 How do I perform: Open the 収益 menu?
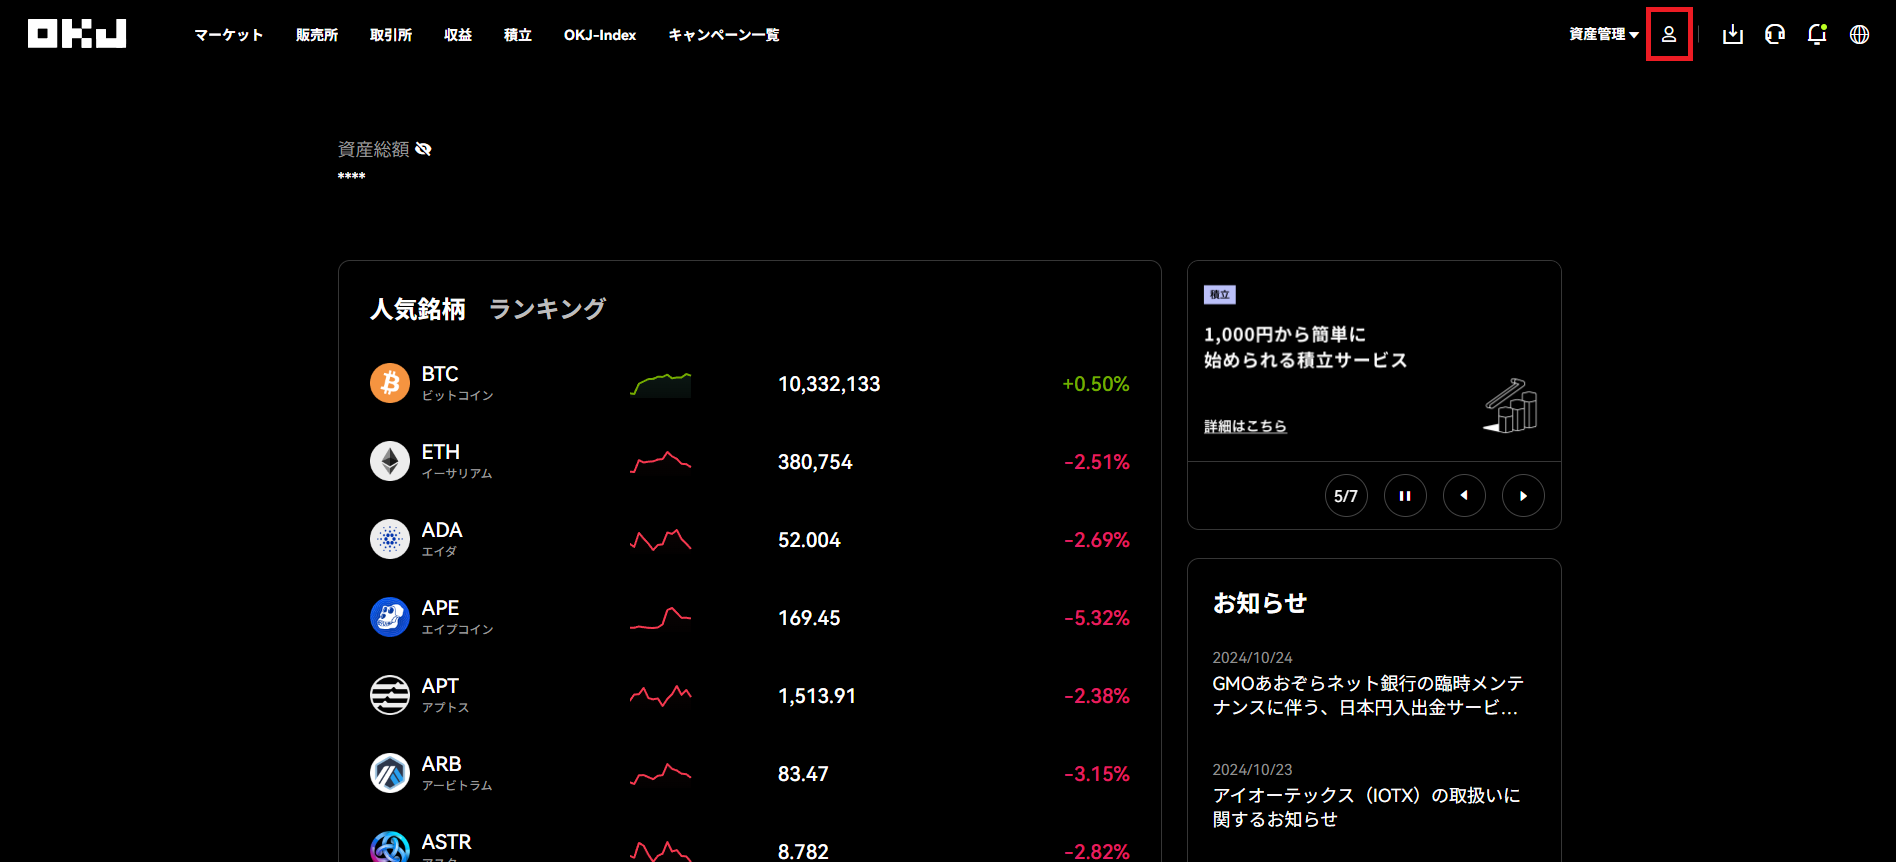[458, 35]
